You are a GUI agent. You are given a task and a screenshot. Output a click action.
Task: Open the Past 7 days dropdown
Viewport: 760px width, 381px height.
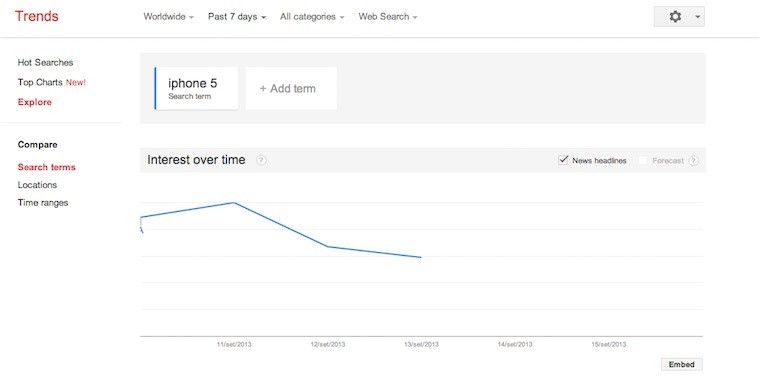tap(237, 16)
